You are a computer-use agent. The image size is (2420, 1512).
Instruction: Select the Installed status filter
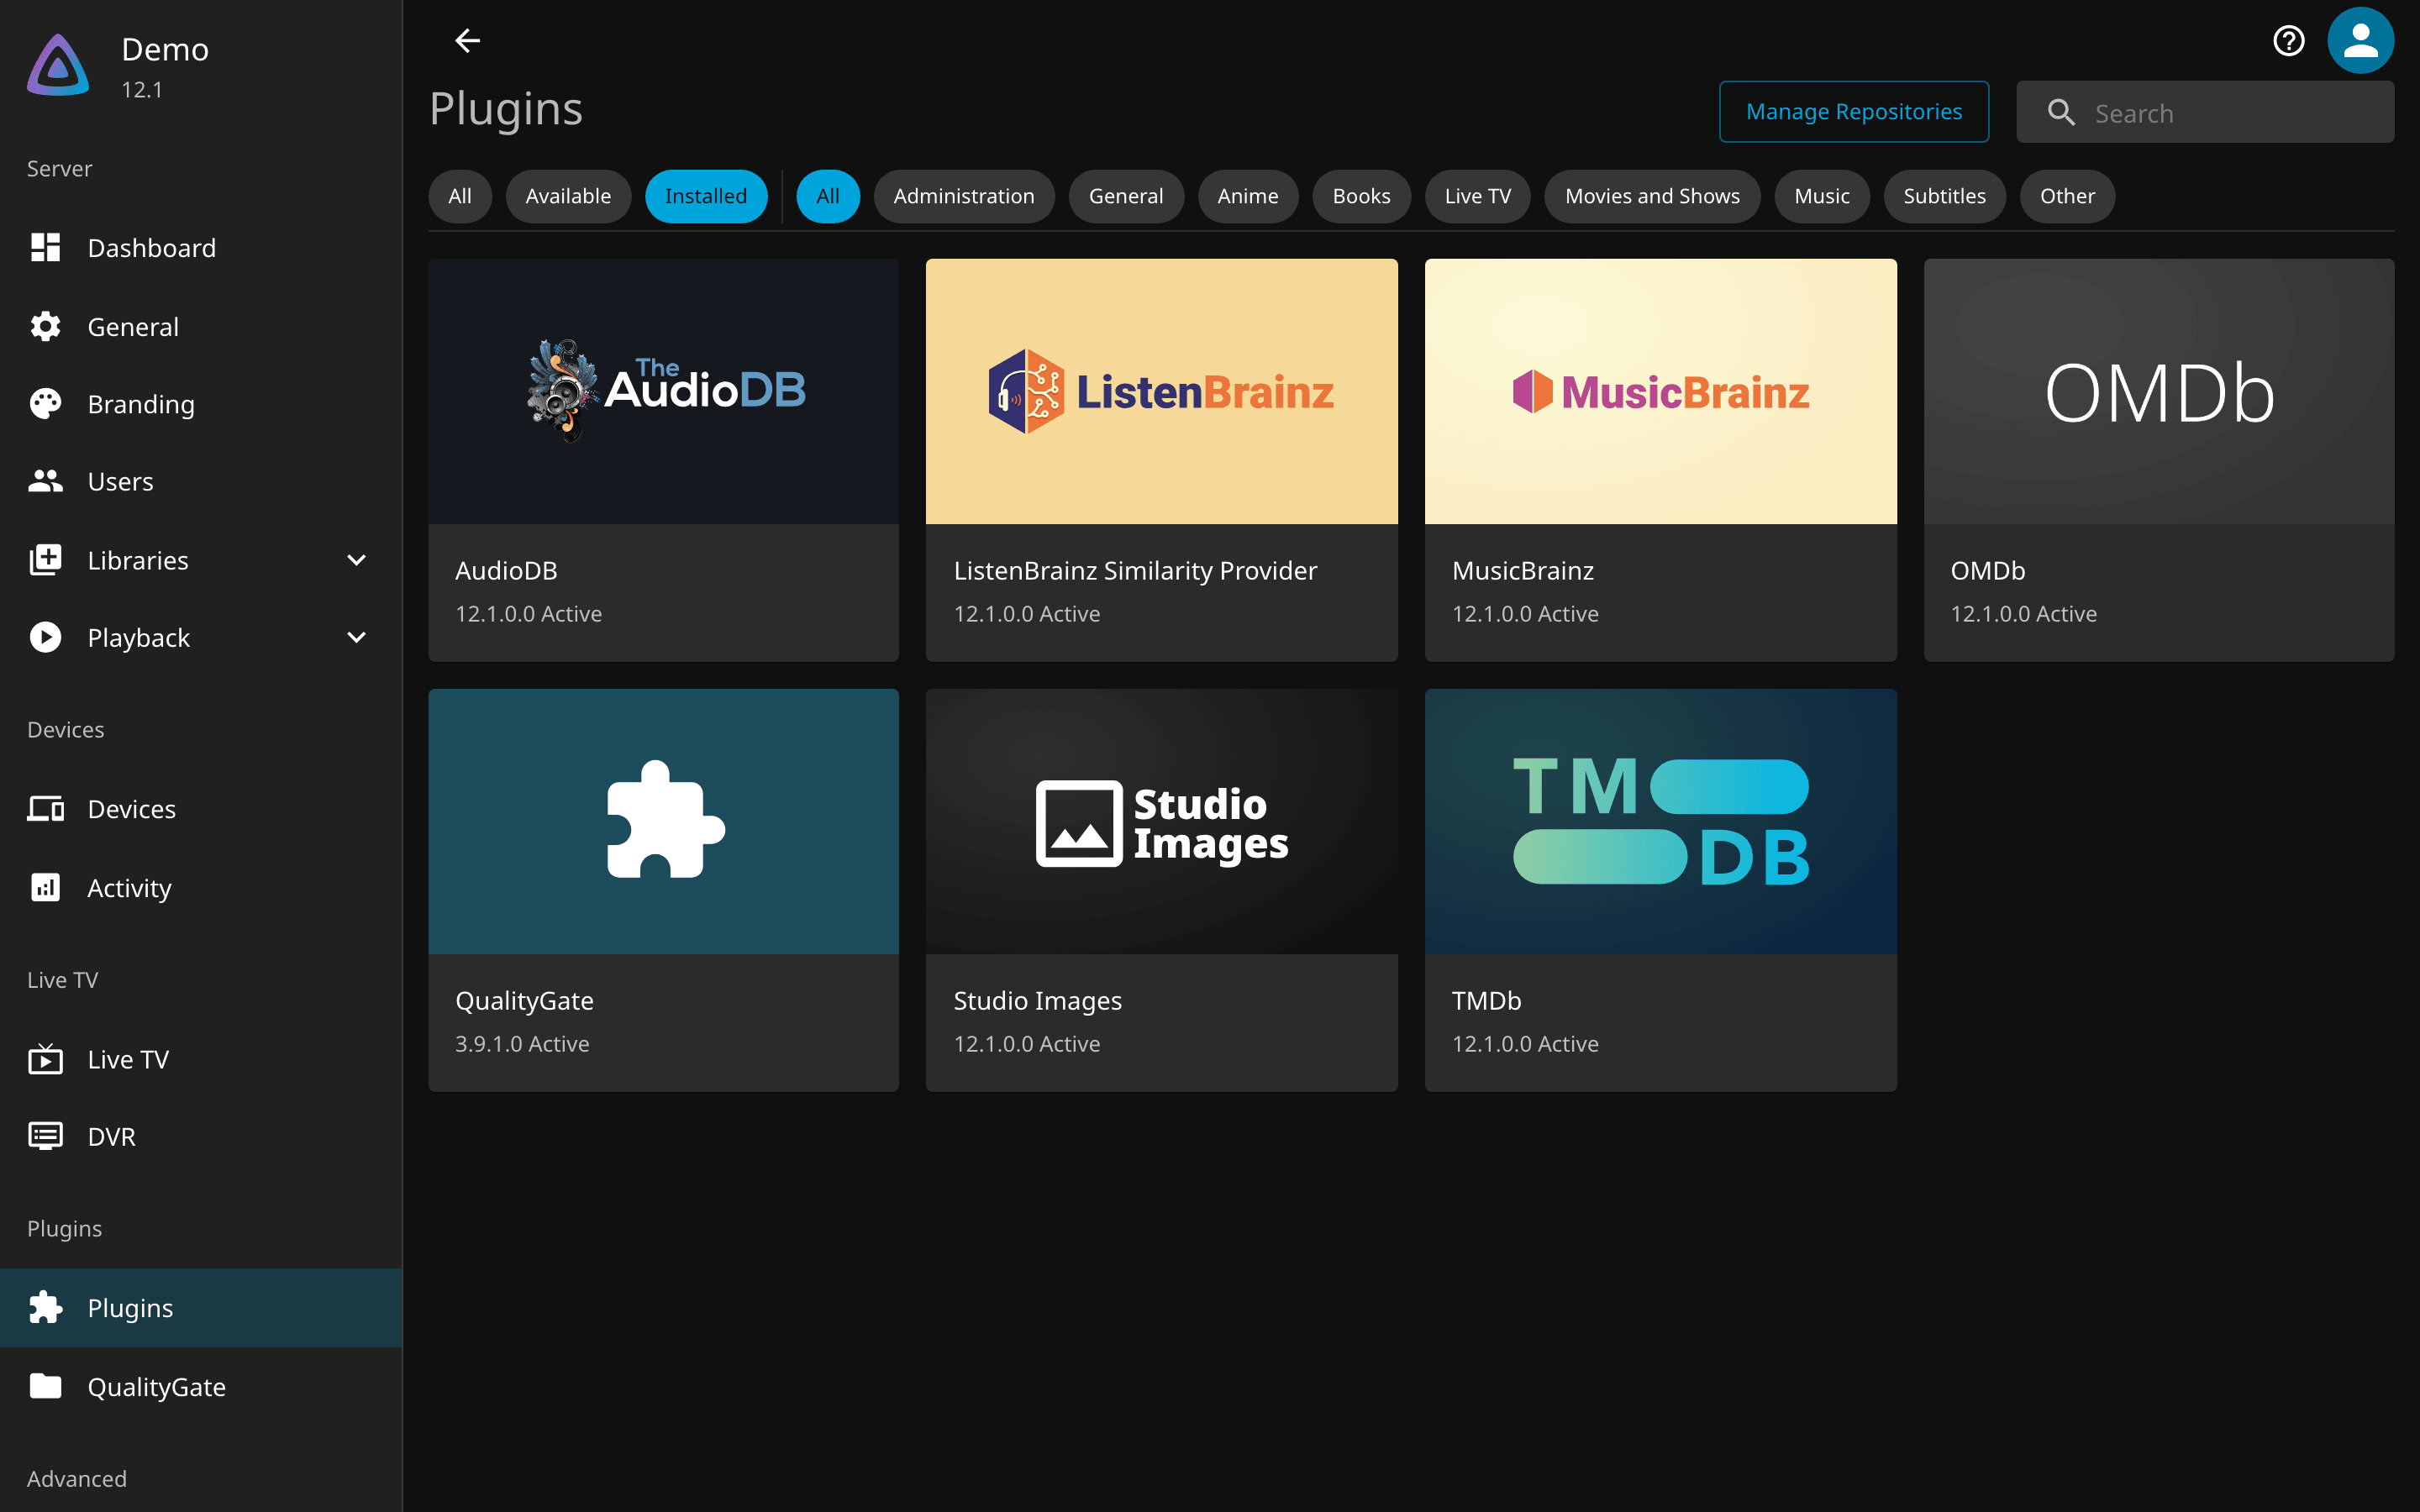[x=706, y=196]
